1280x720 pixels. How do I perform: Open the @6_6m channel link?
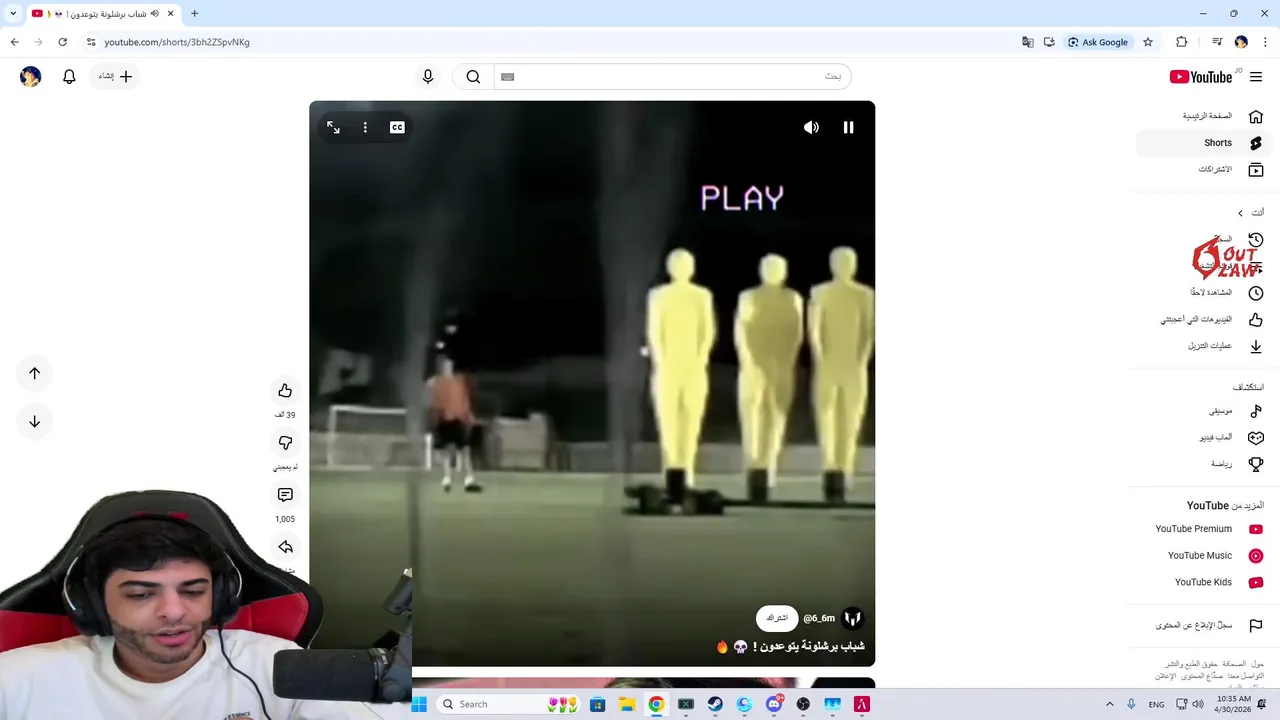(x=819, y=618)
